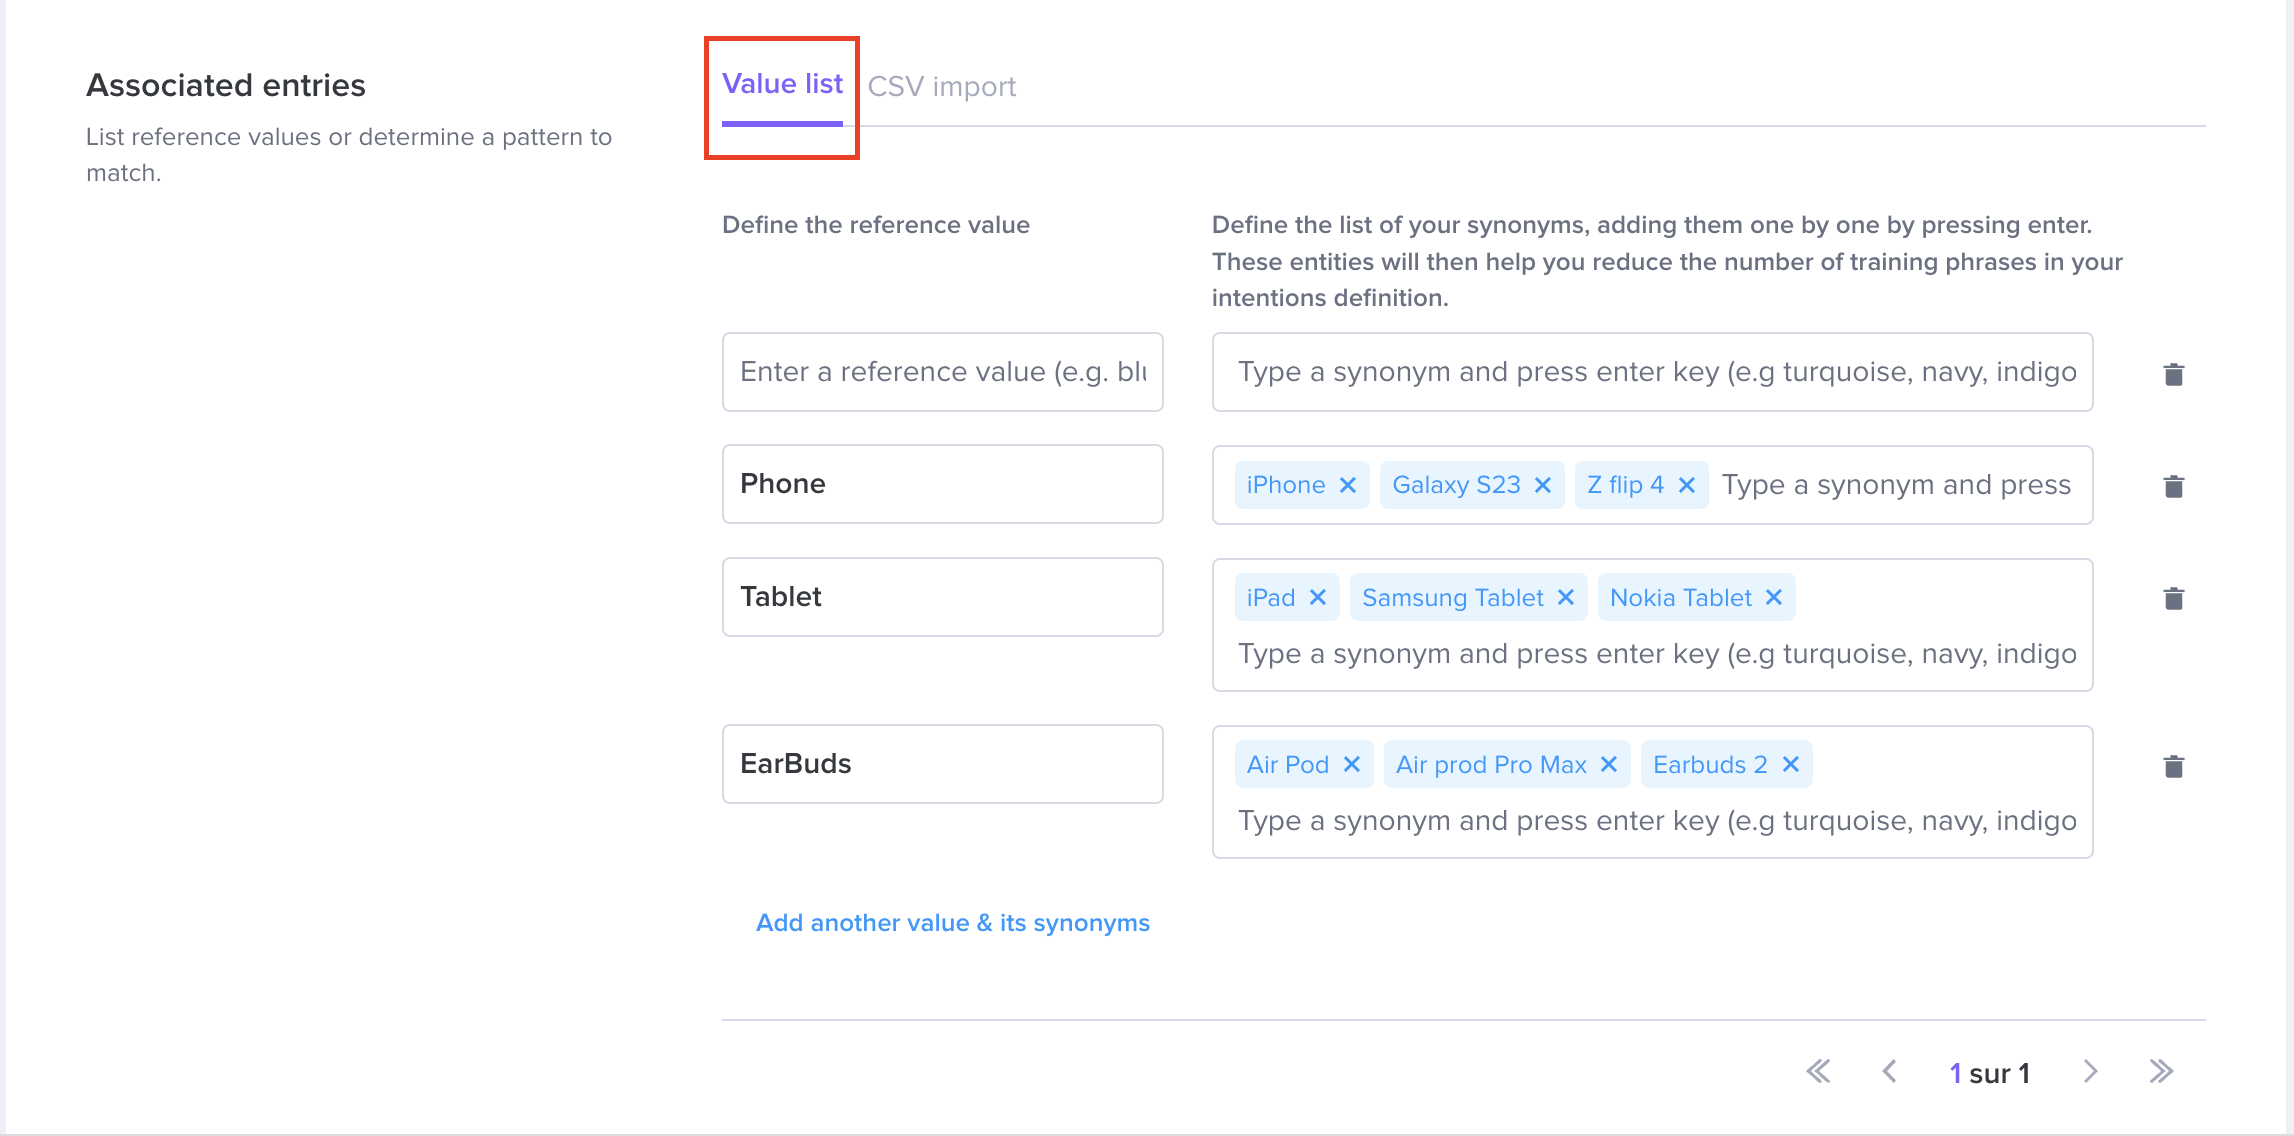Remove the iPhone synonym tag
The height and width of the screenshot is (1136, 2294).
click(1348, 485)
